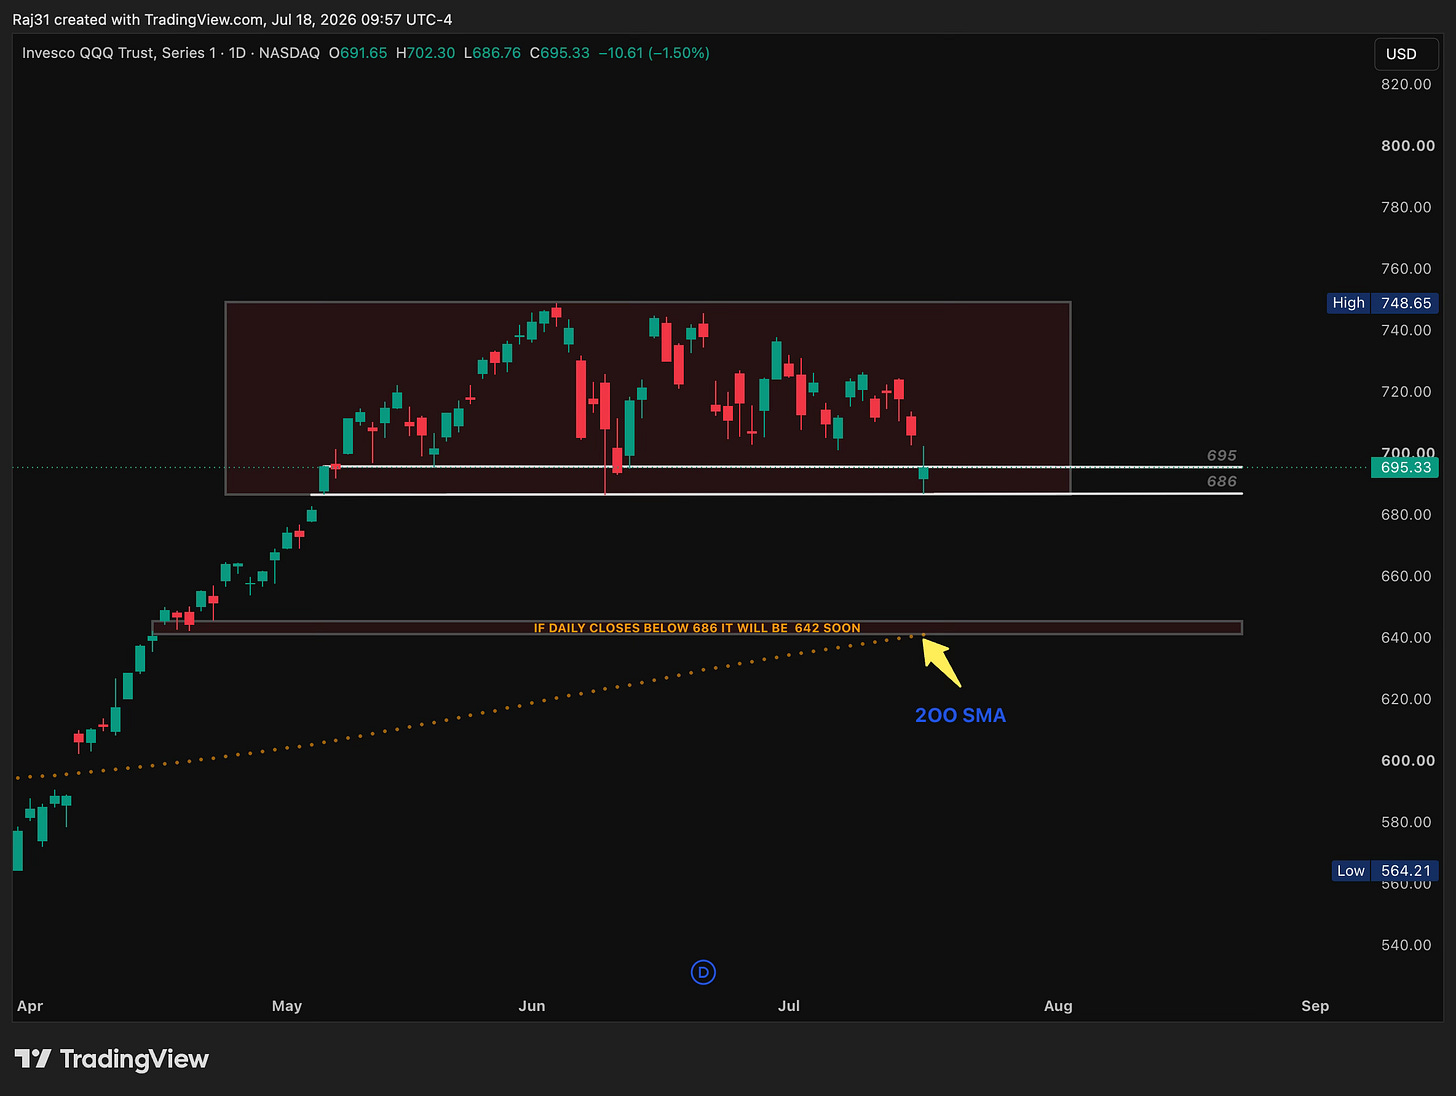The image size is (1456, 1096).
Task: Click the '686' horizontal line label
Action: point(1222,482)
